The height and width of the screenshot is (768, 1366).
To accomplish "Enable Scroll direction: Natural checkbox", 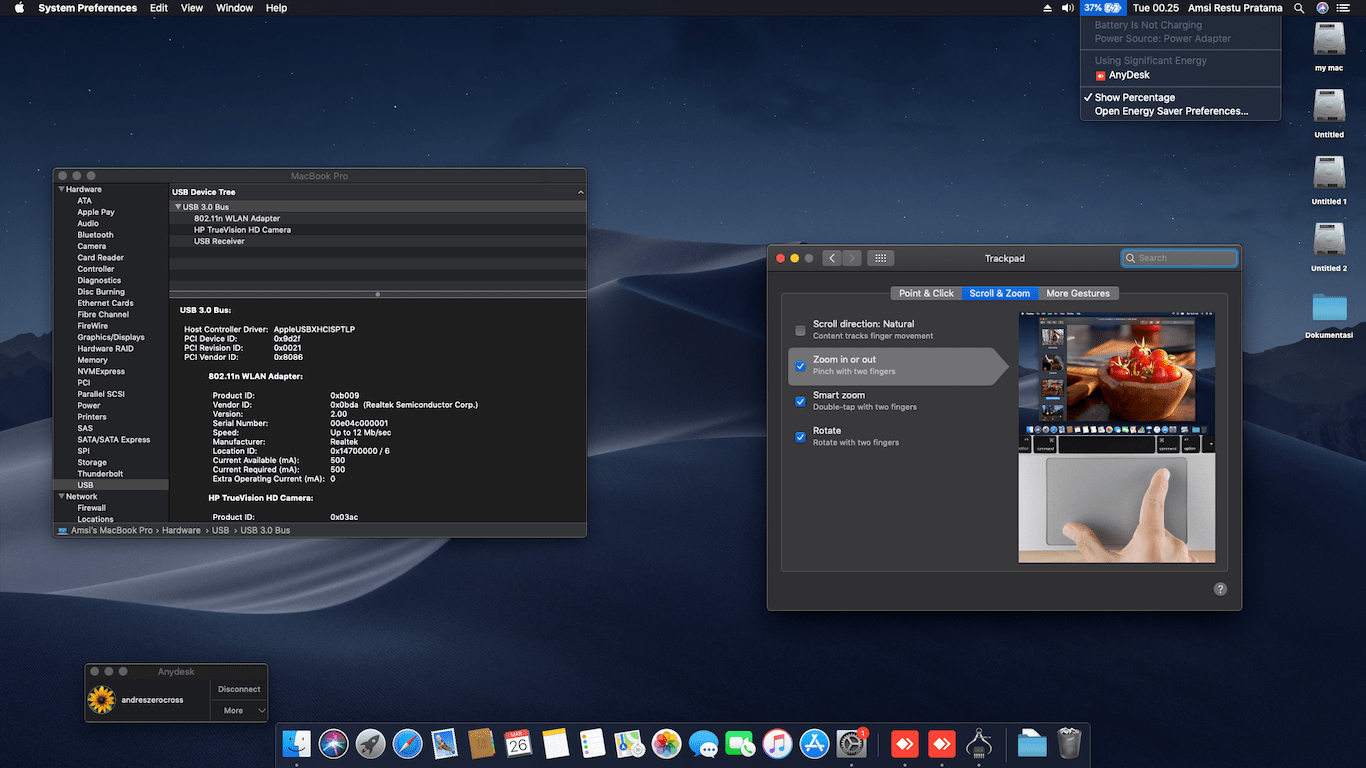I will 800,330.
